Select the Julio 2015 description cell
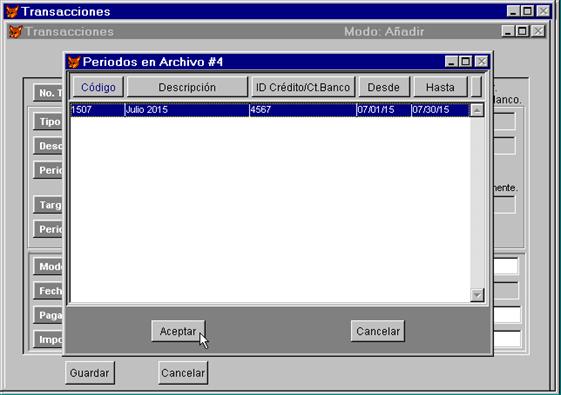The height and width of the screenshot is (395, 561). (187, 109)
